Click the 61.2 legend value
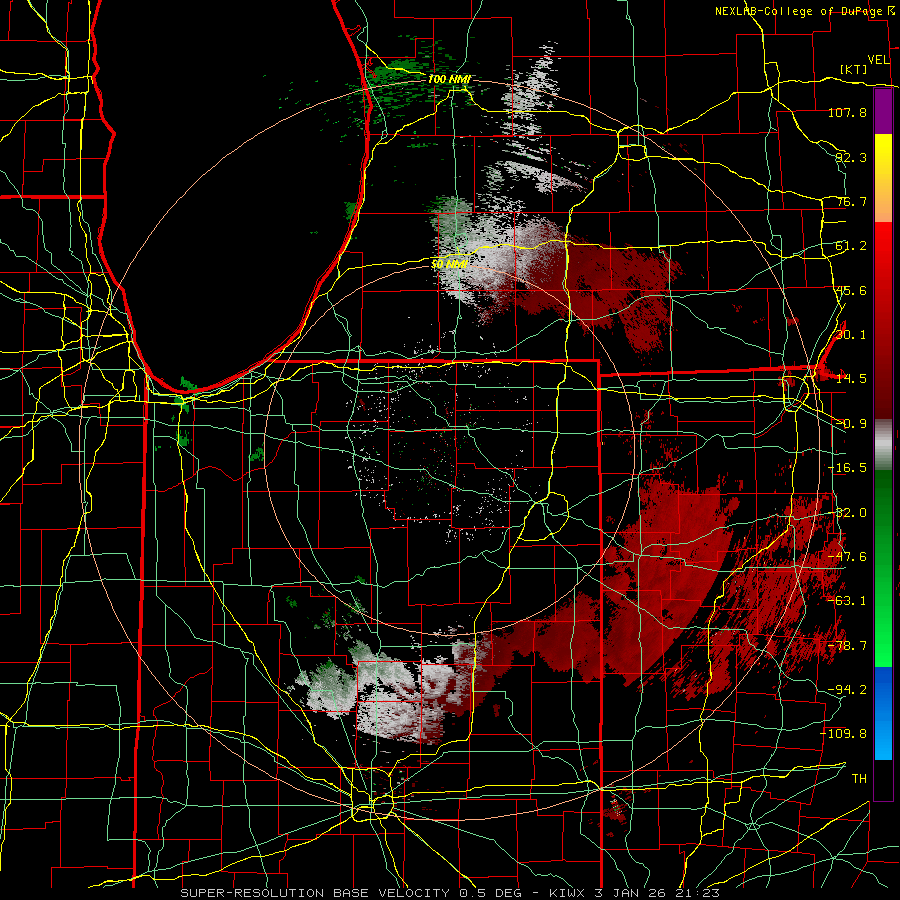This screenshot has width=900, height=900. 851,246
